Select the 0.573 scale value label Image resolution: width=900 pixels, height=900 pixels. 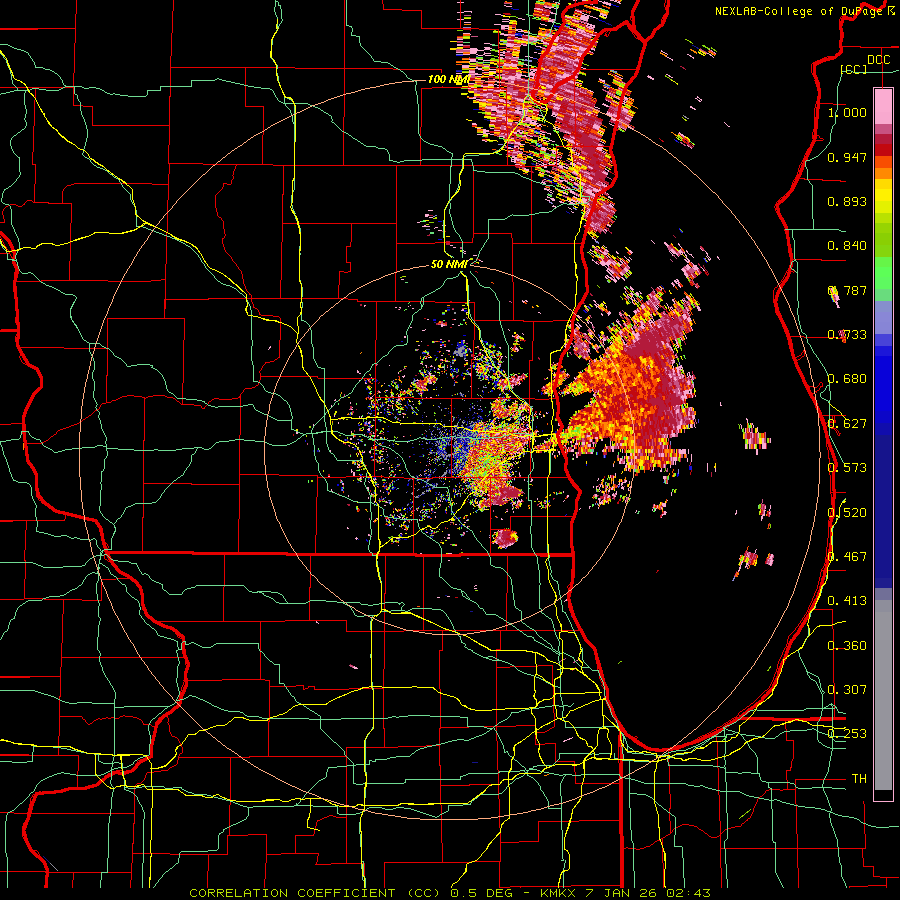tap(847, 468)
